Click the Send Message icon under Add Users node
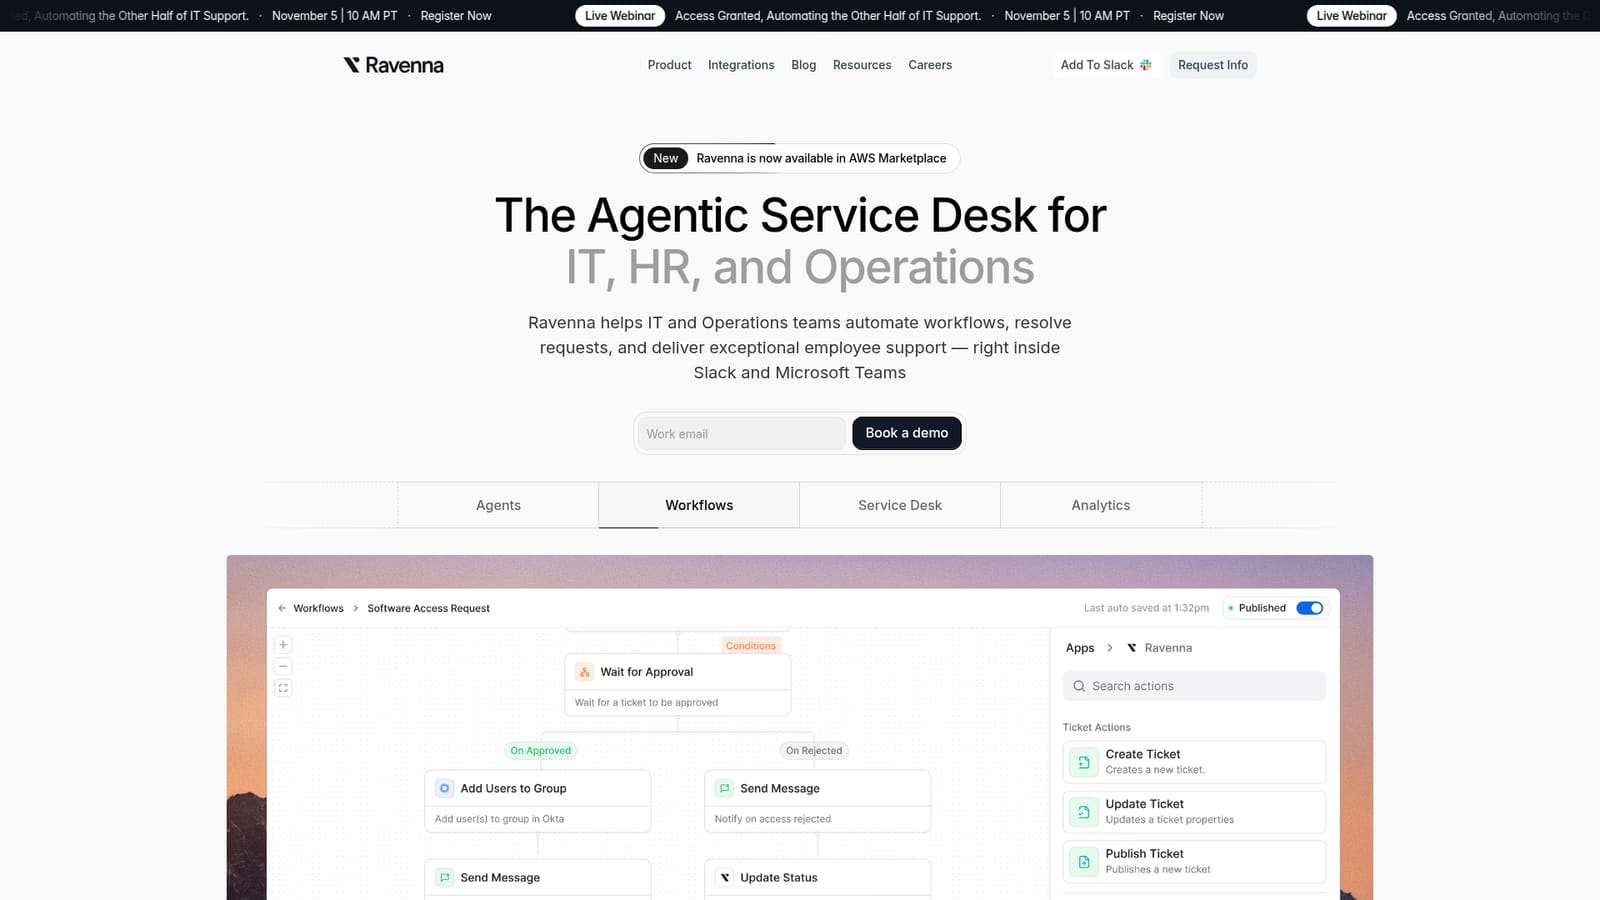 (x=445, y=877)
